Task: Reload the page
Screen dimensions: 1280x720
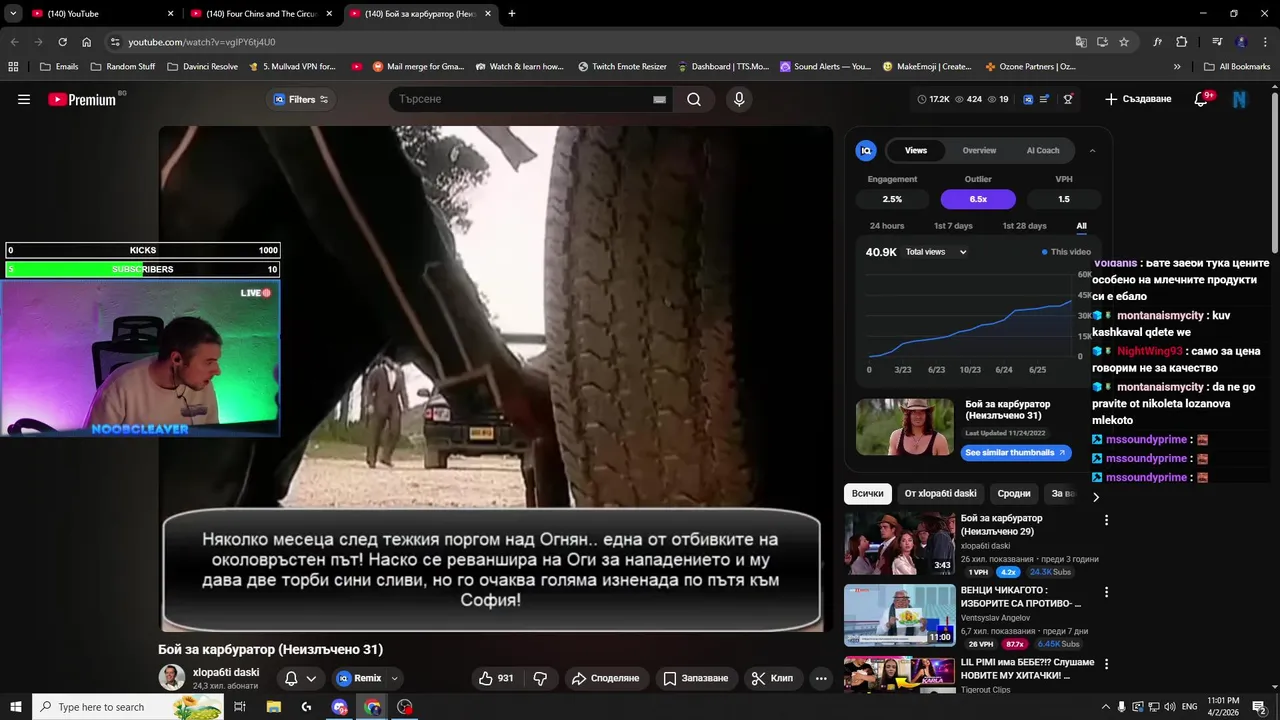Action: (62, 42)
